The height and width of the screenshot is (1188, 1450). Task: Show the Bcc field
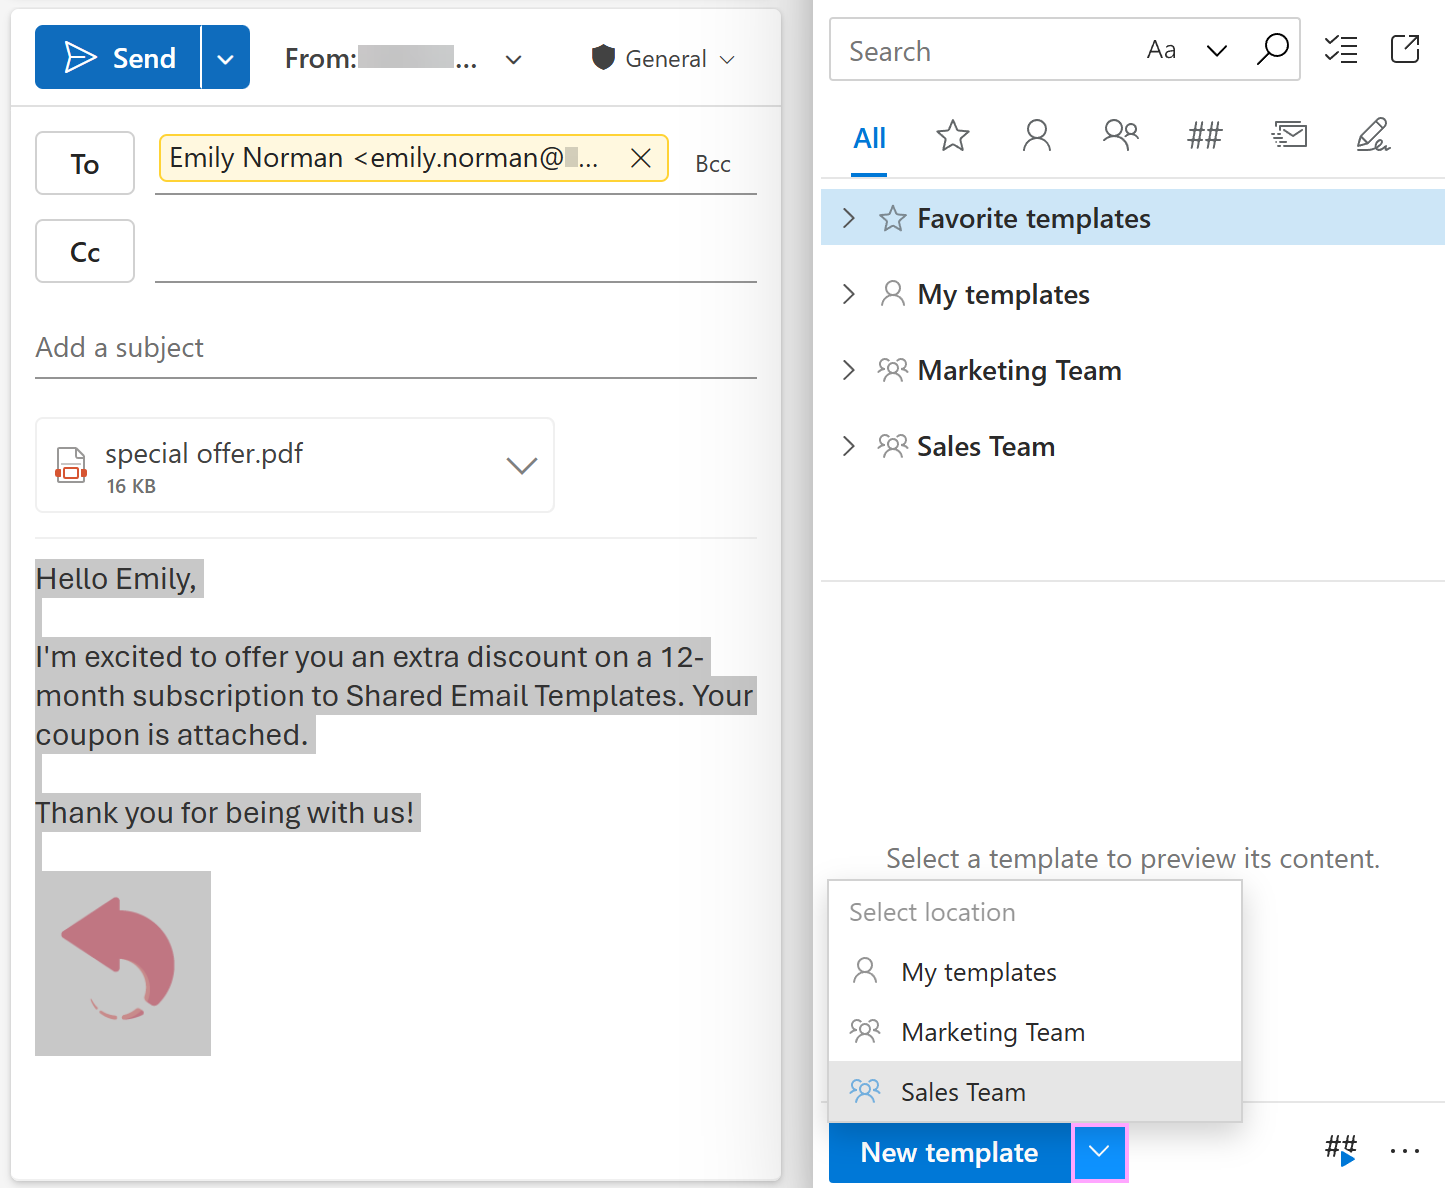[x=712, y=163]
